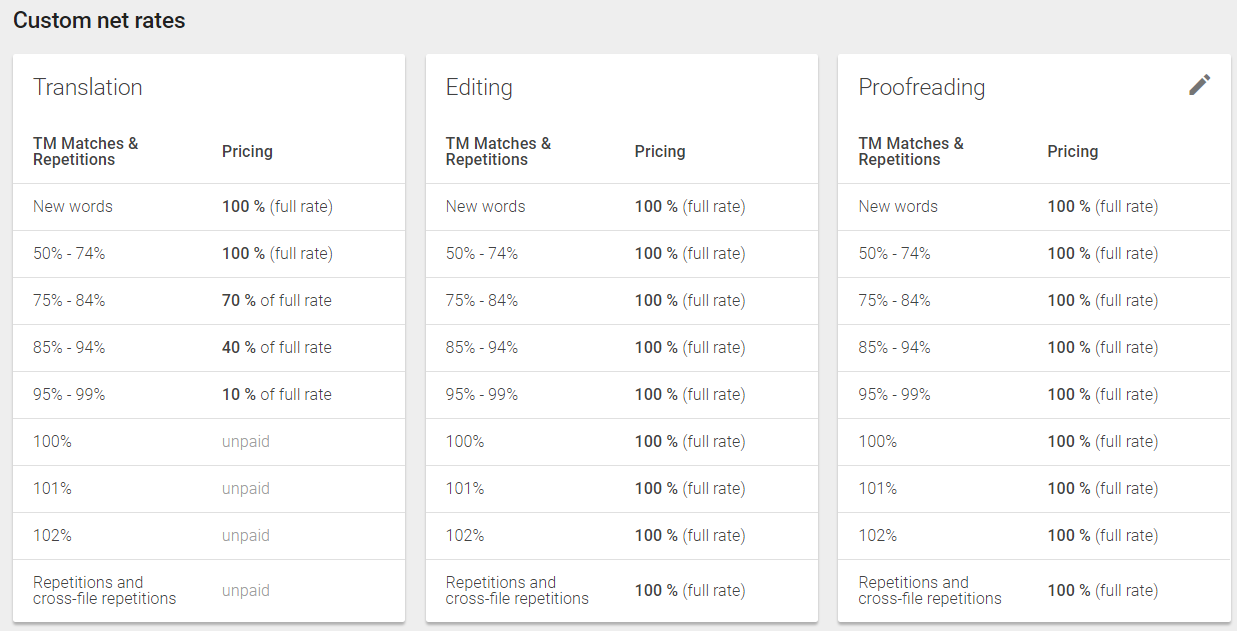Click Translation's 50% - 74% pricing value
Image resolution: width=1237 pixels, height=631 pixels.
pos(277,253)
